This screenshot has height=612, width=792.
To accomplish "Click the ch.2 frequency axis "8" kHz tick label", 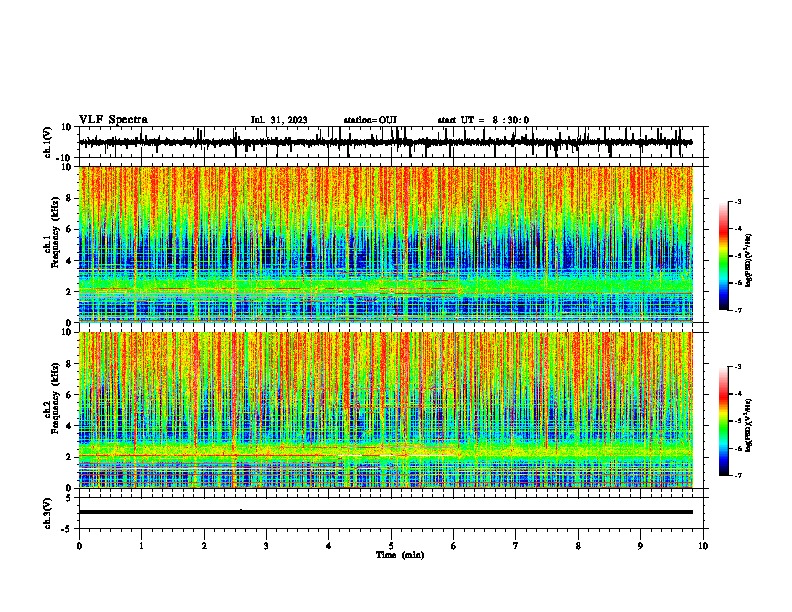I will click(x=69, y=363).
